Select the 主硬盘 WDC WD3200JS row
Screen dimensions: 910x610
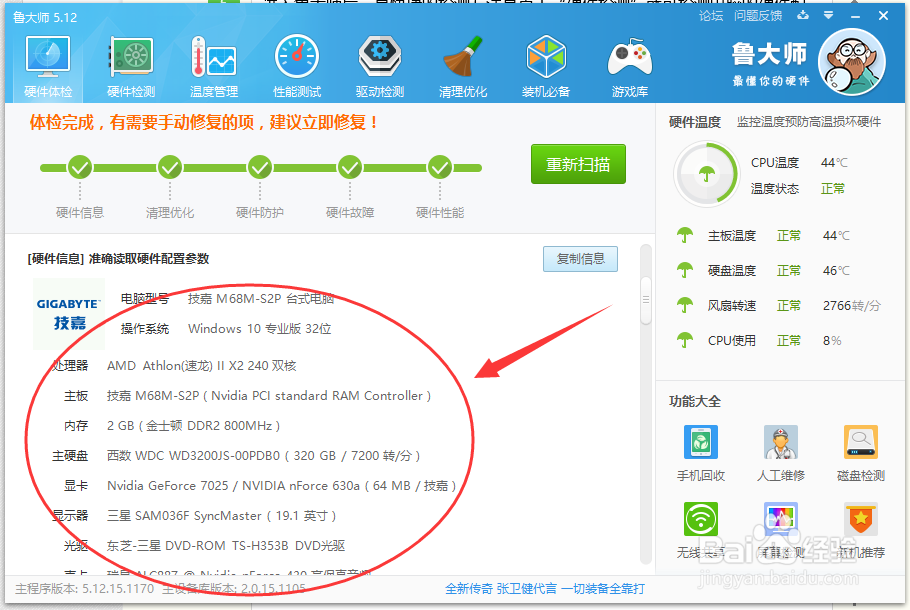pyautogui.click(x=236, y=456)
